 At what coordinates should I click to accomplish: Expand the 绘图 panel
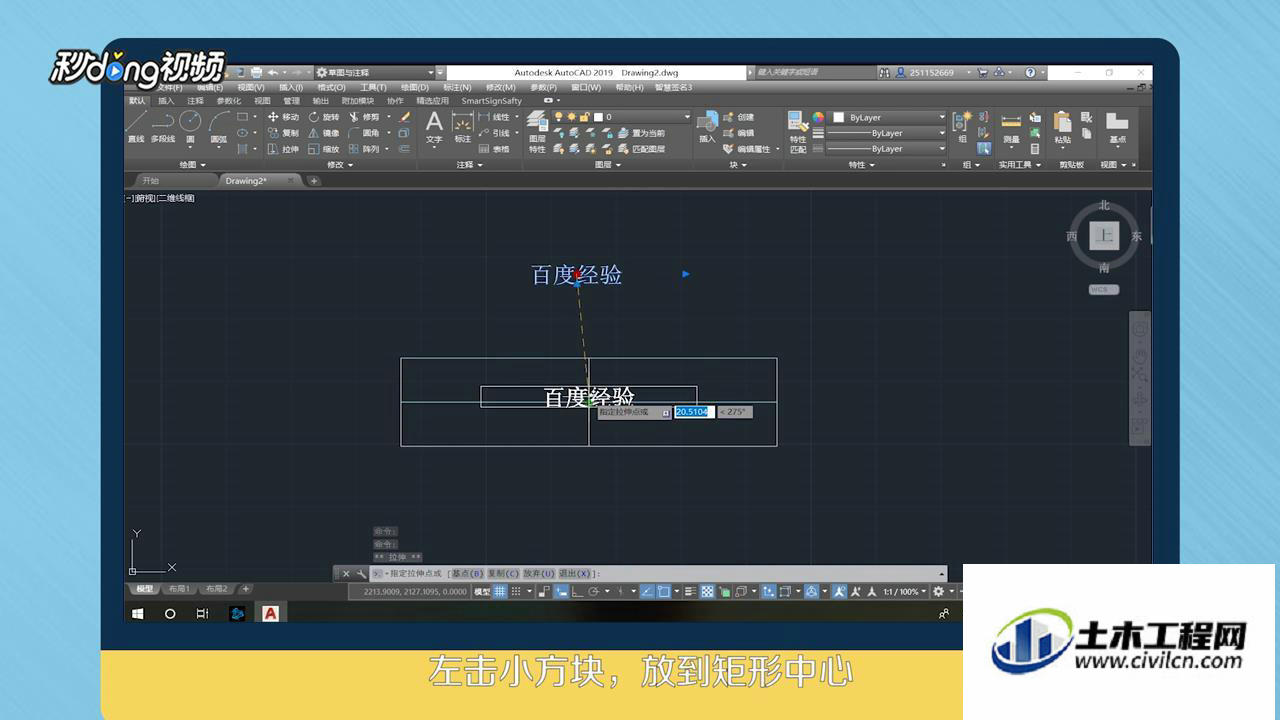coord(192,165)
